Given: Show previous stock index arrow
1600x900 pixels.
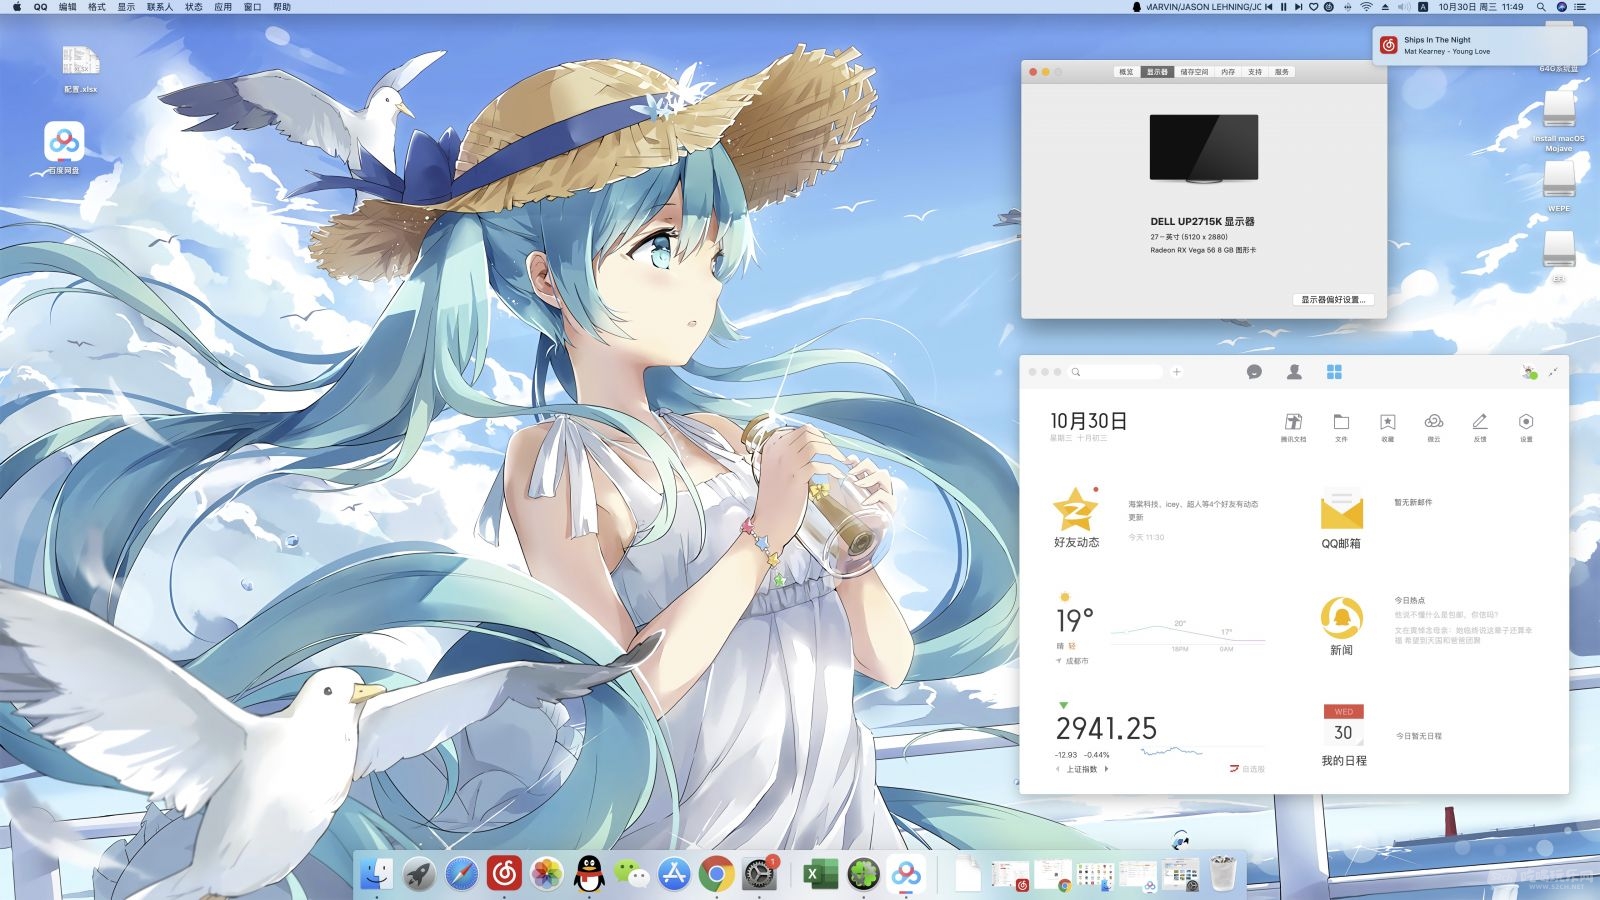Looking at the screenshot, I should (1058, 769).
